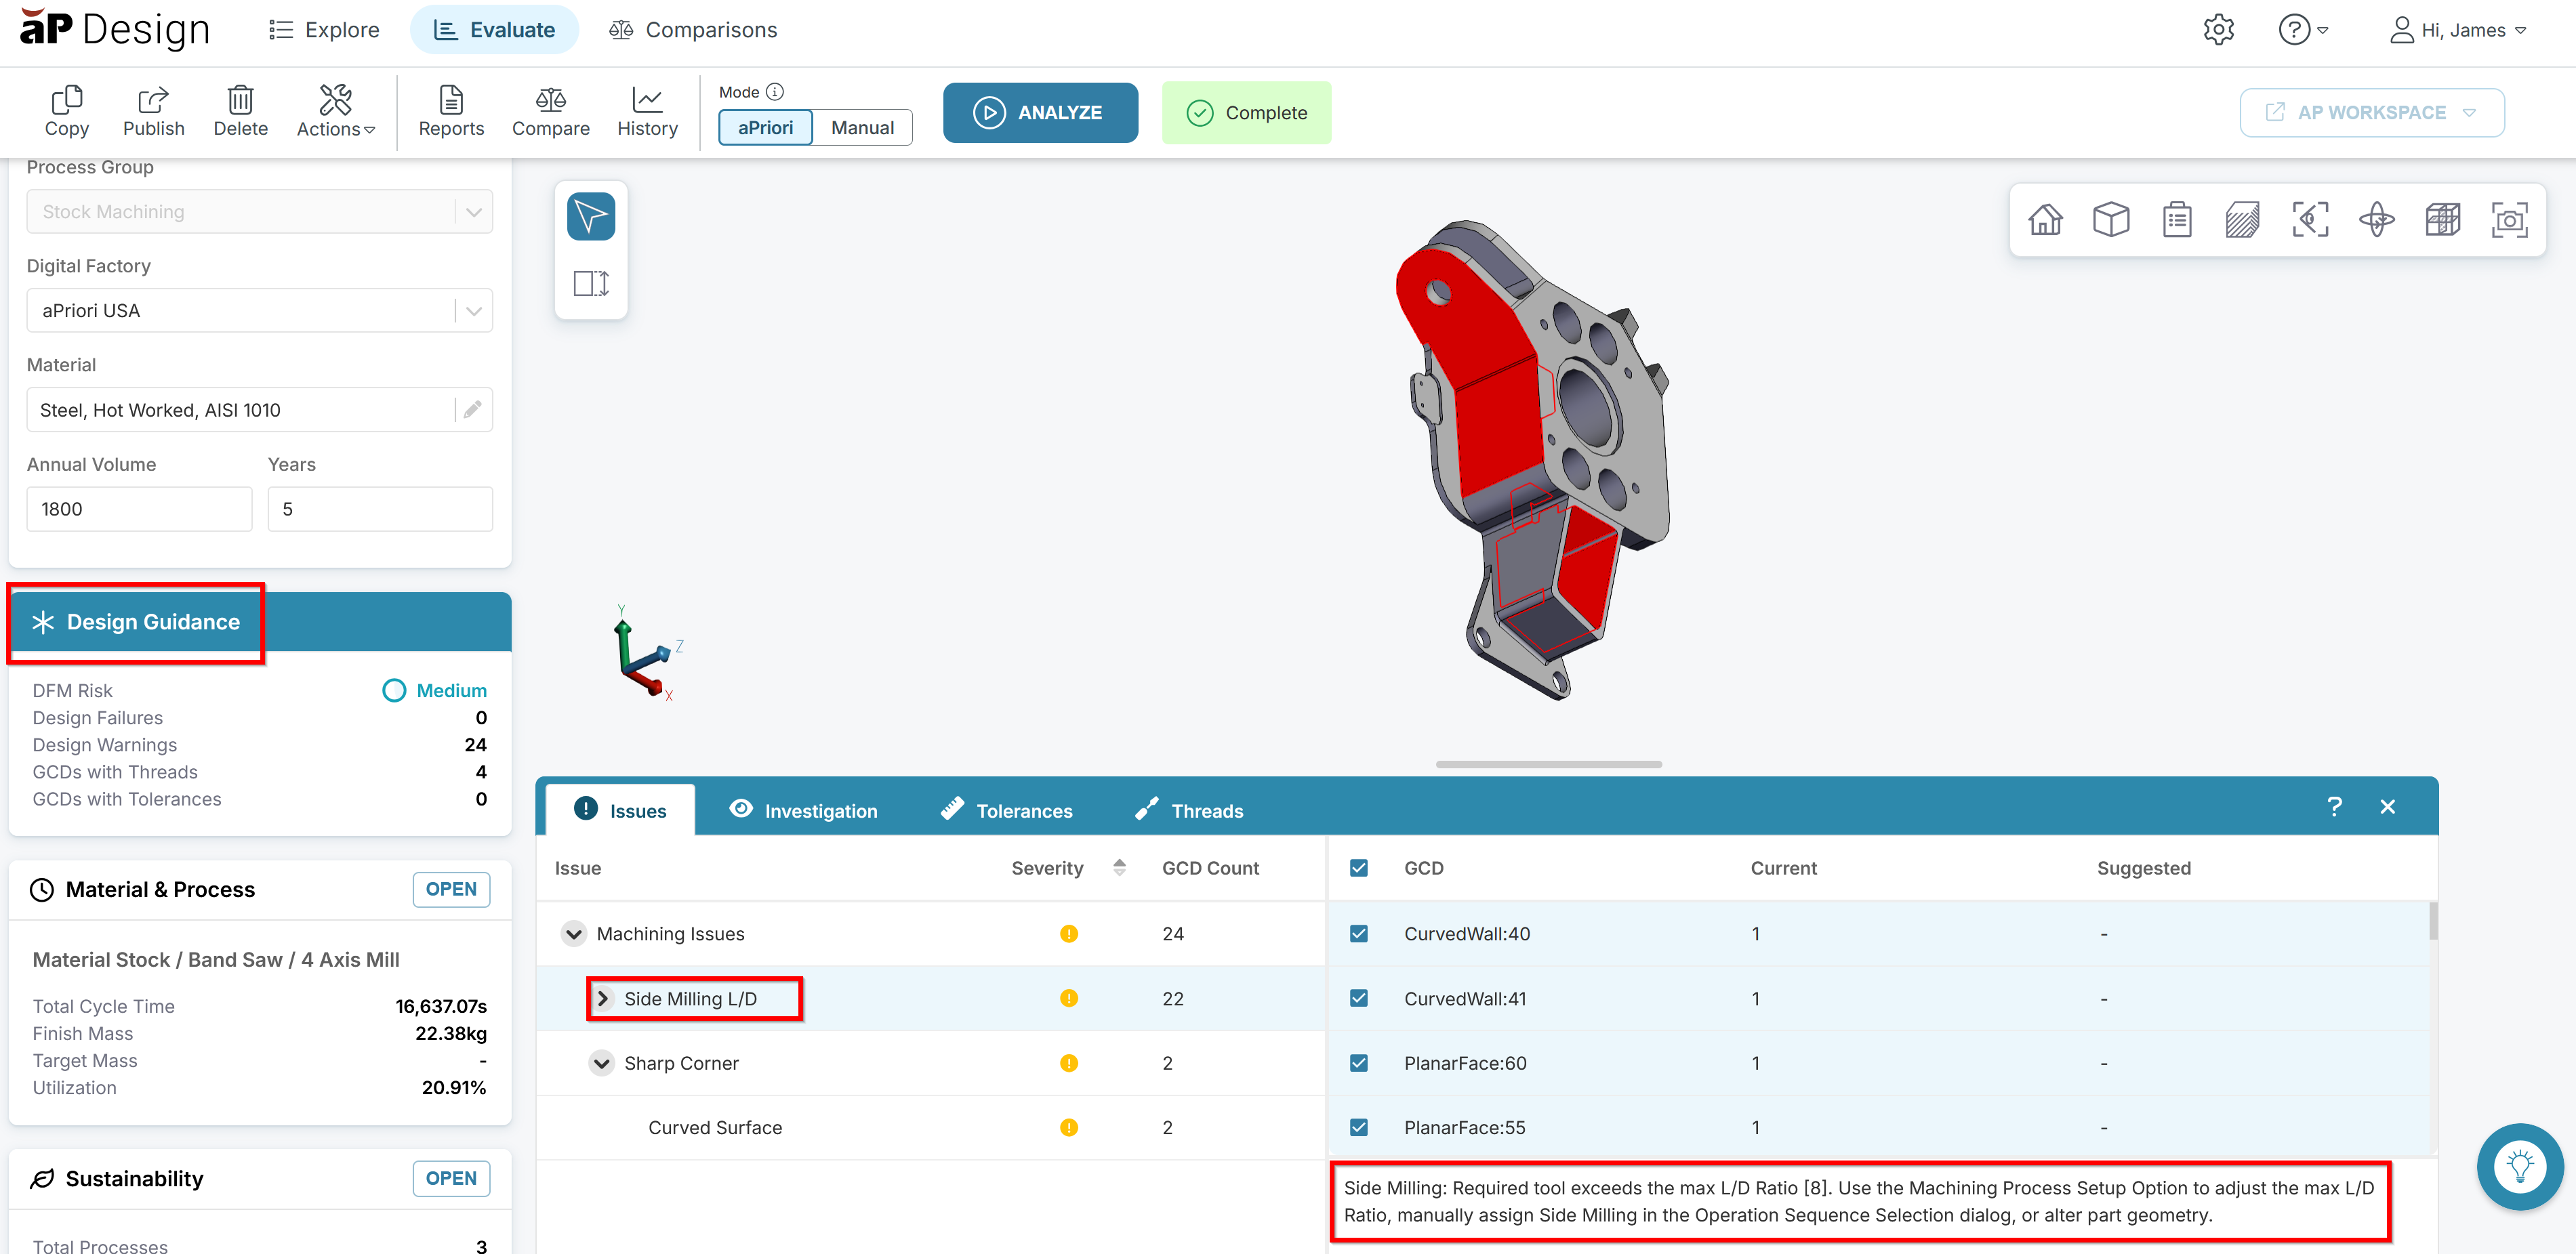This screenshot has height=1254, width=2576.
Task: Go to the Comparisons tab
Action: pyautogui.click(x=693, y=30)
